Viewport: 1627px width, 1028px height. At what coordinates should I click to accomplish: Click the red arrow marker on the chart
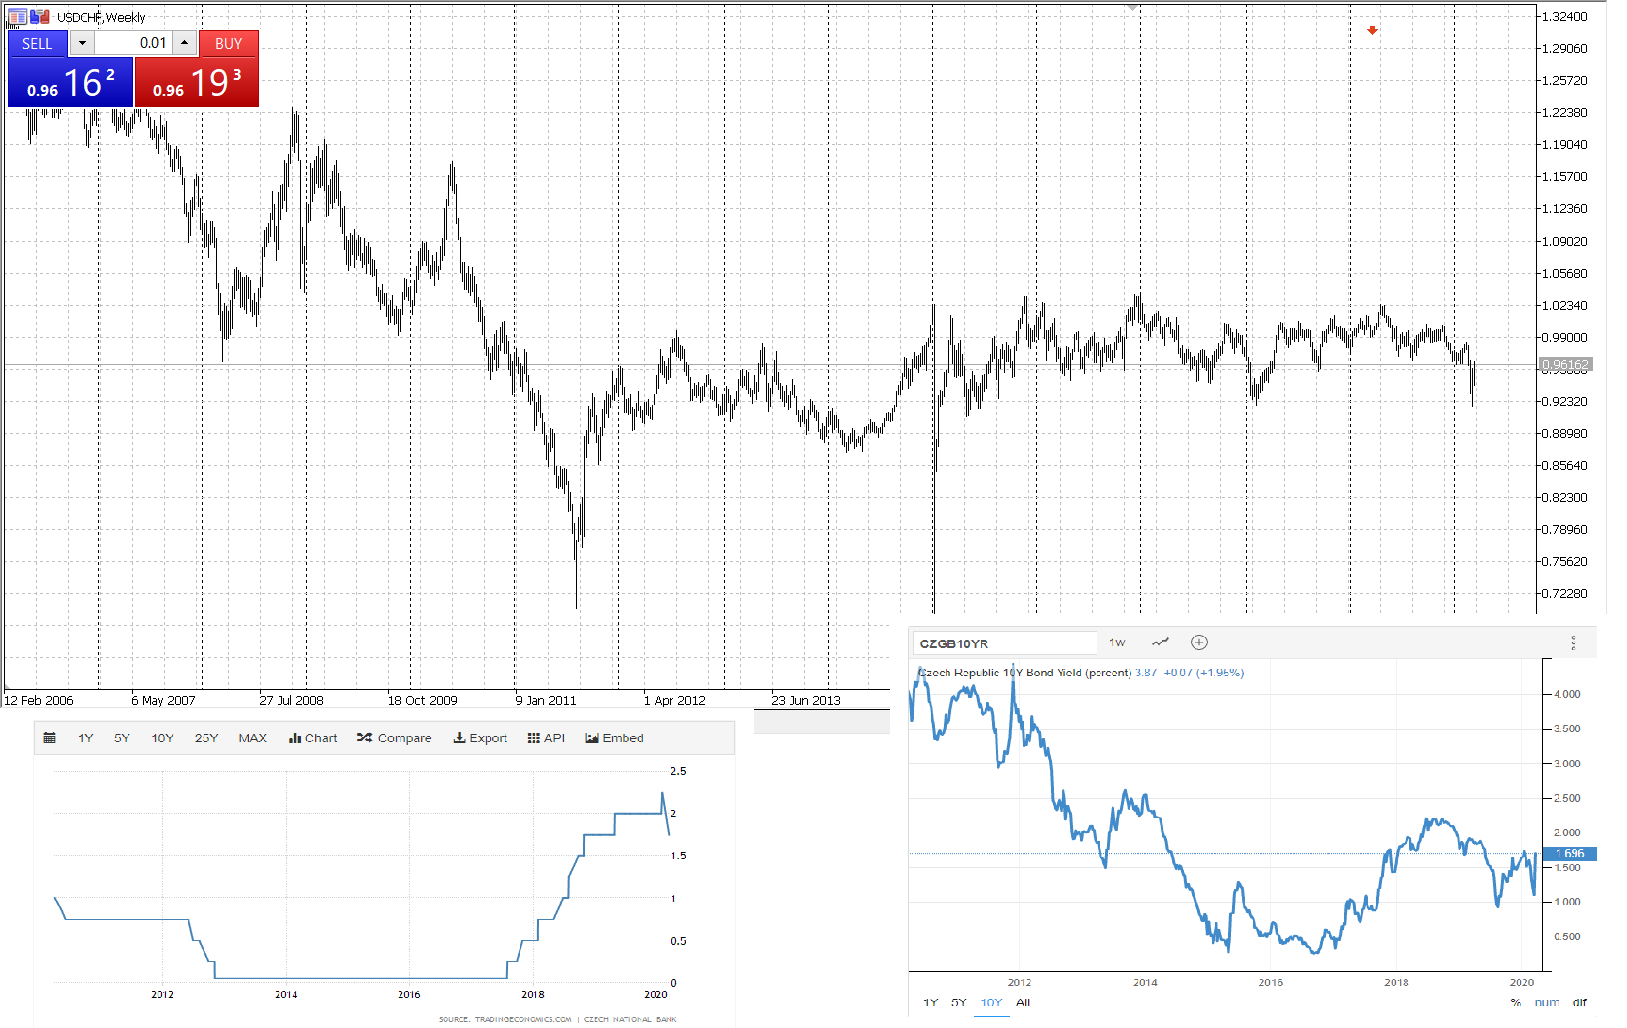pyautogui.click(x=1372, y=30)
